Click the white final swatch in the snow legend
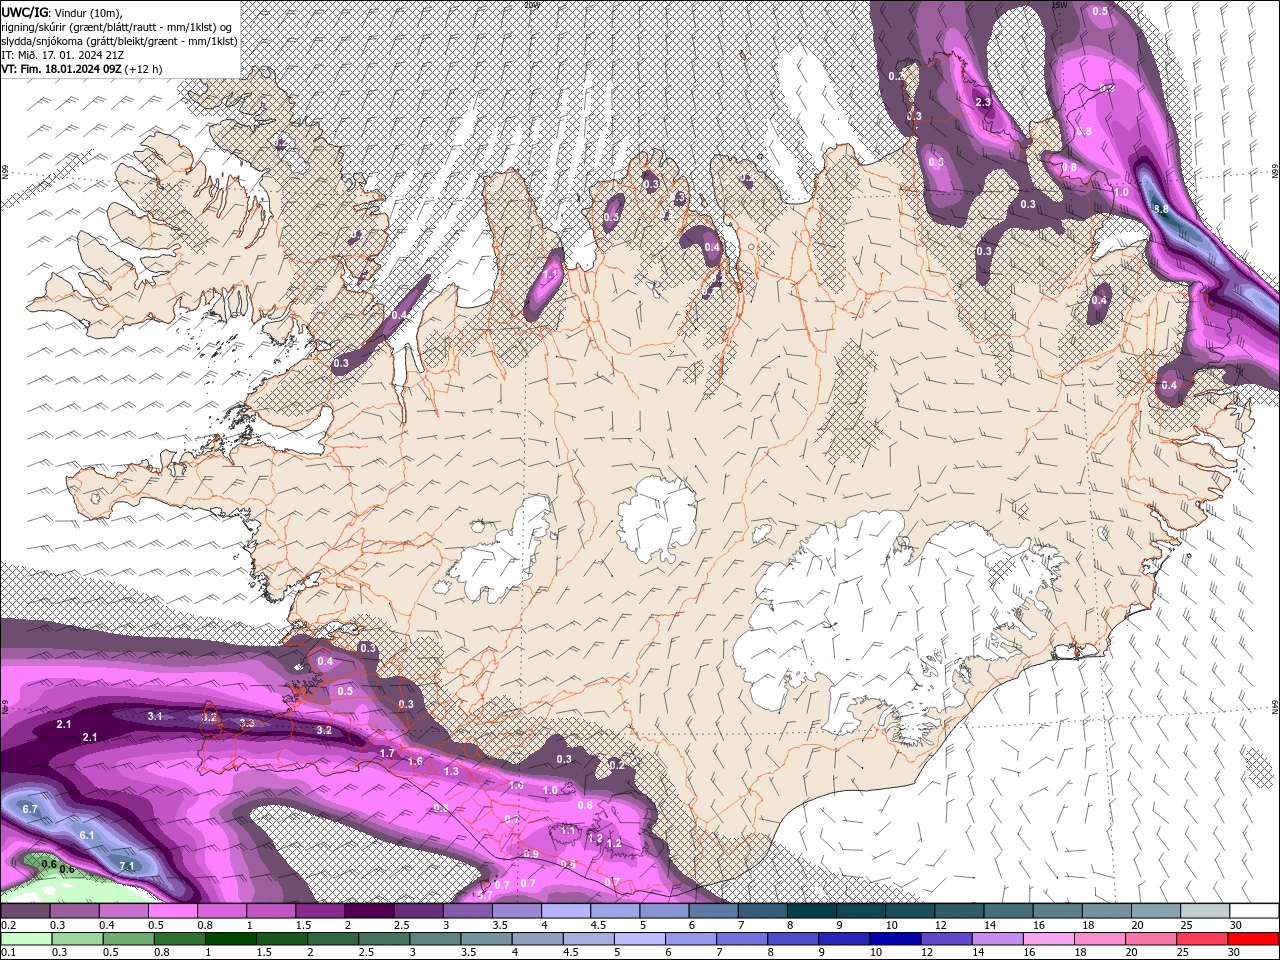 pyautogui.click(x=1253, y=911)
